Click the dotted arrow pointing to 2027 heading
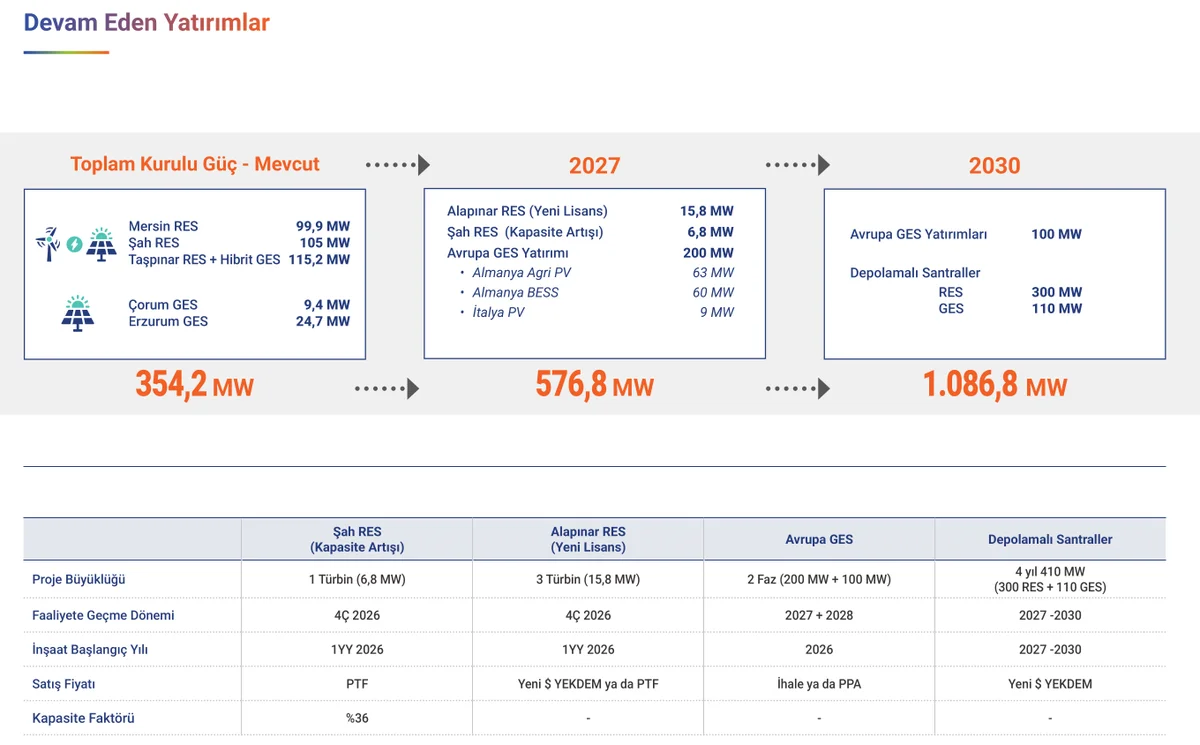 [397, 165]
